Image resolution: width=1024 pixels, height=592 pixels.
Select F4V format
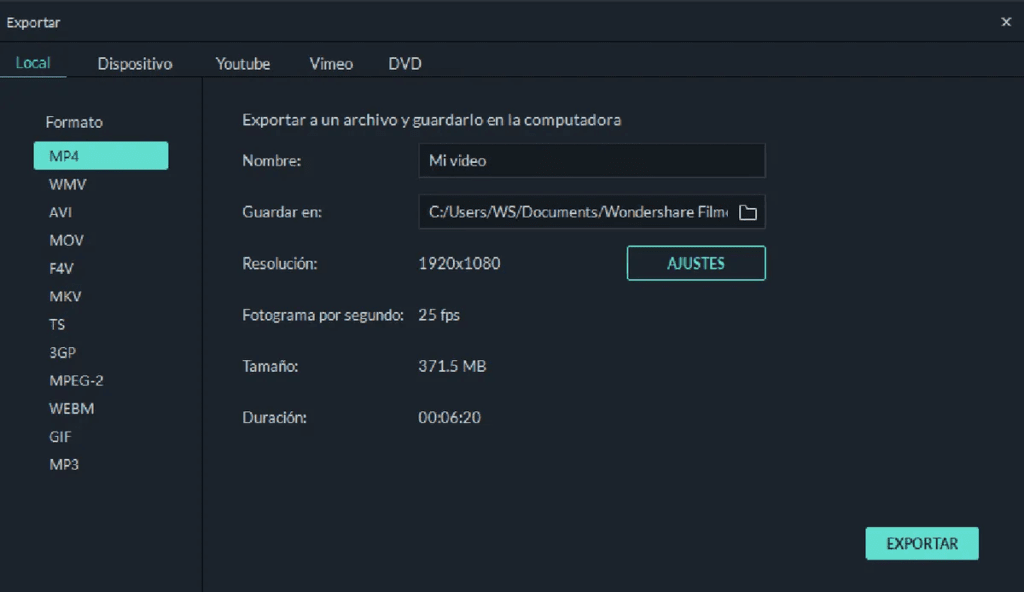click(61, 269)
